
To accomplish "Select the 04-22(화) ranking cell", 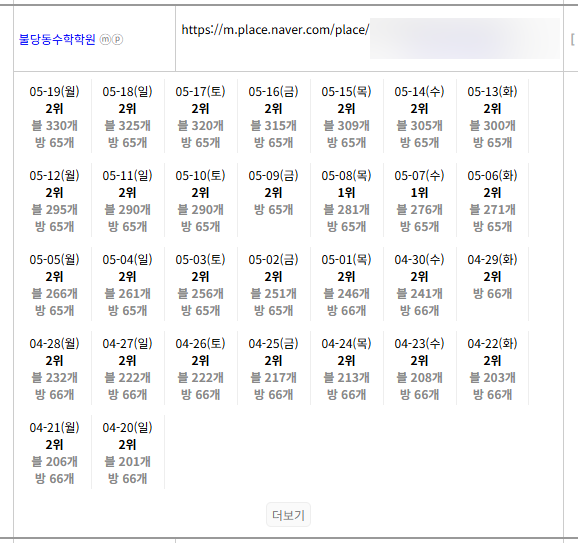I will (492, 369).
